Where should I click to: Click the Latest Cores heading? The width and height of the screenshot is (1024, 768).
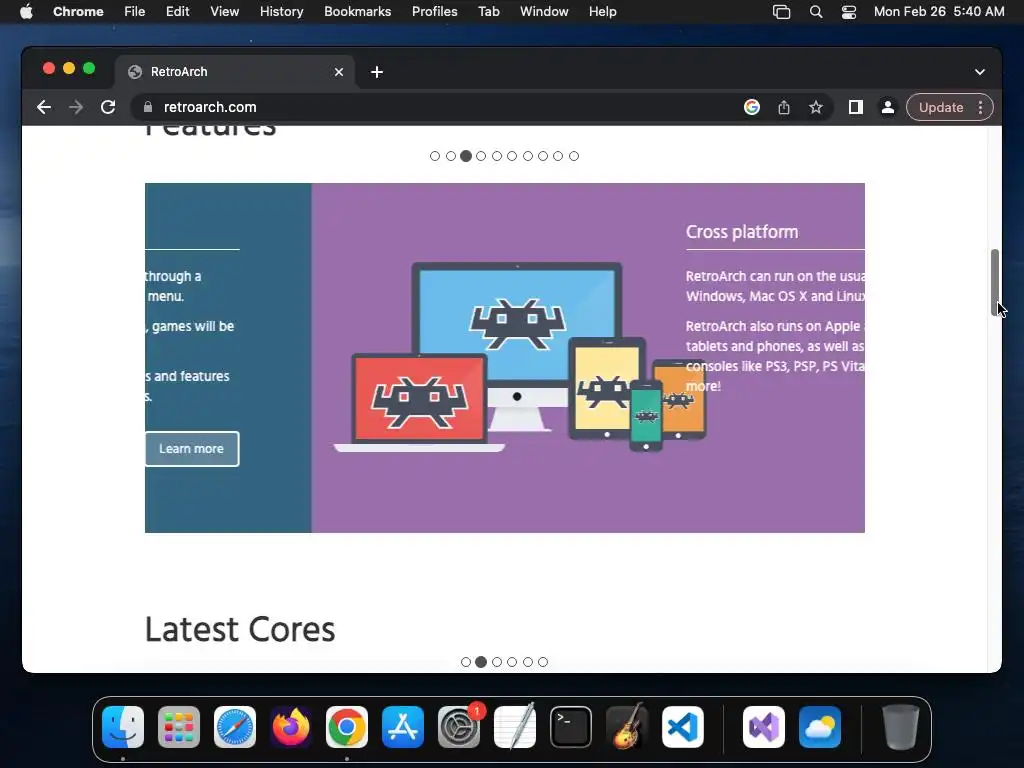point(240,630)
